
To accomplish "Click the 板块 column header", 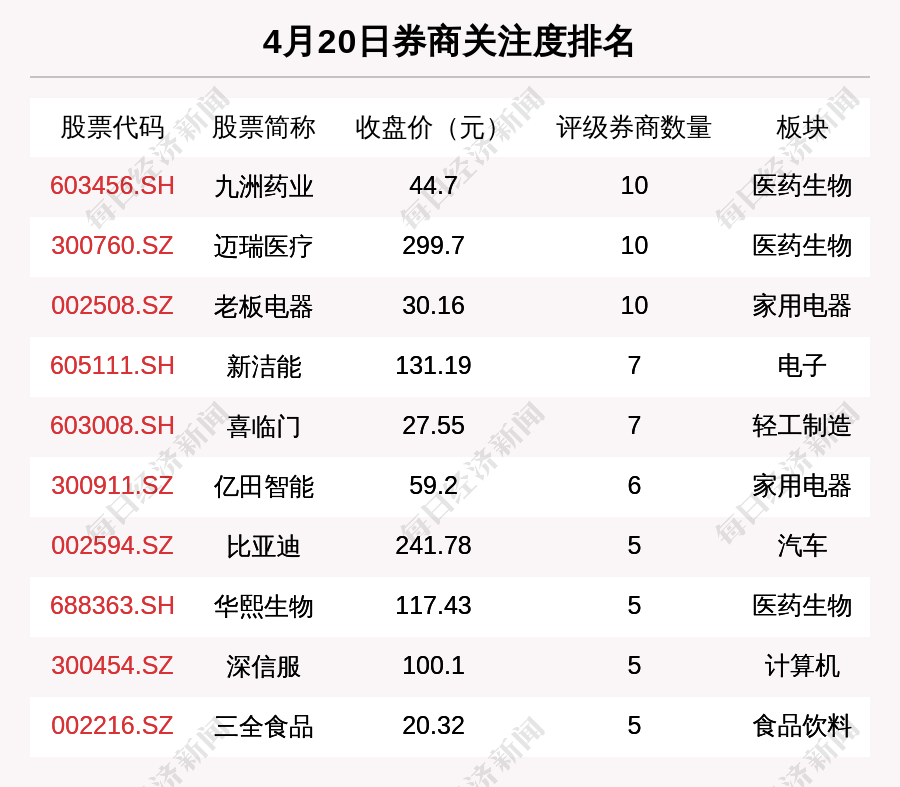I will 802,128.
